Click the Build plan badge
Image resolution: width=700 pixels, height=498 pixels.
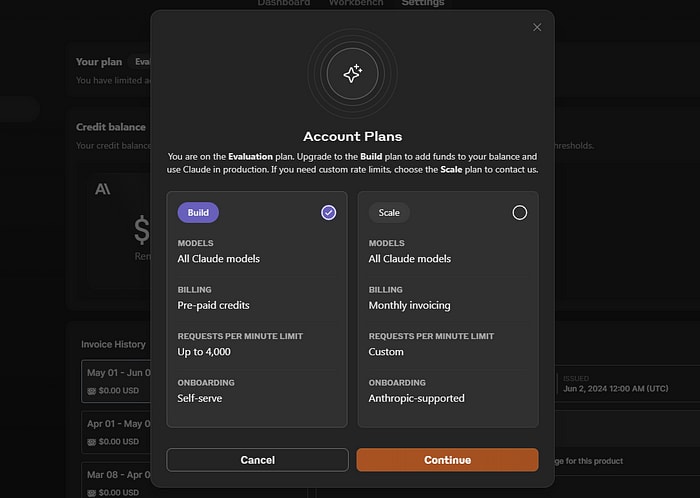(x=198, y=213)
